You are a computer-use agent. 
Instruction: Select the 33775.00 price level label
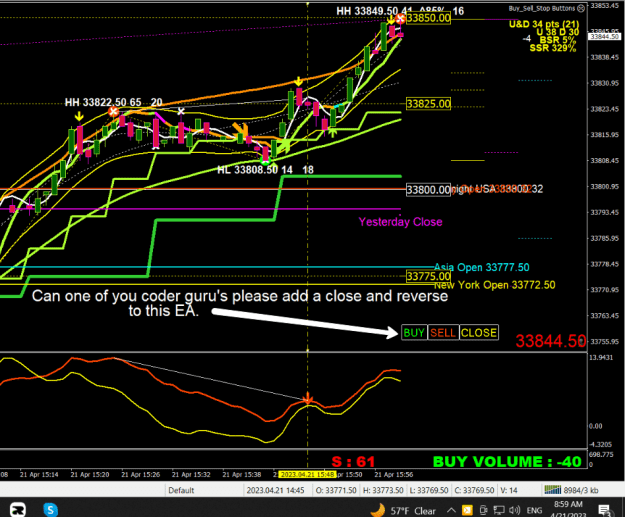428,276
